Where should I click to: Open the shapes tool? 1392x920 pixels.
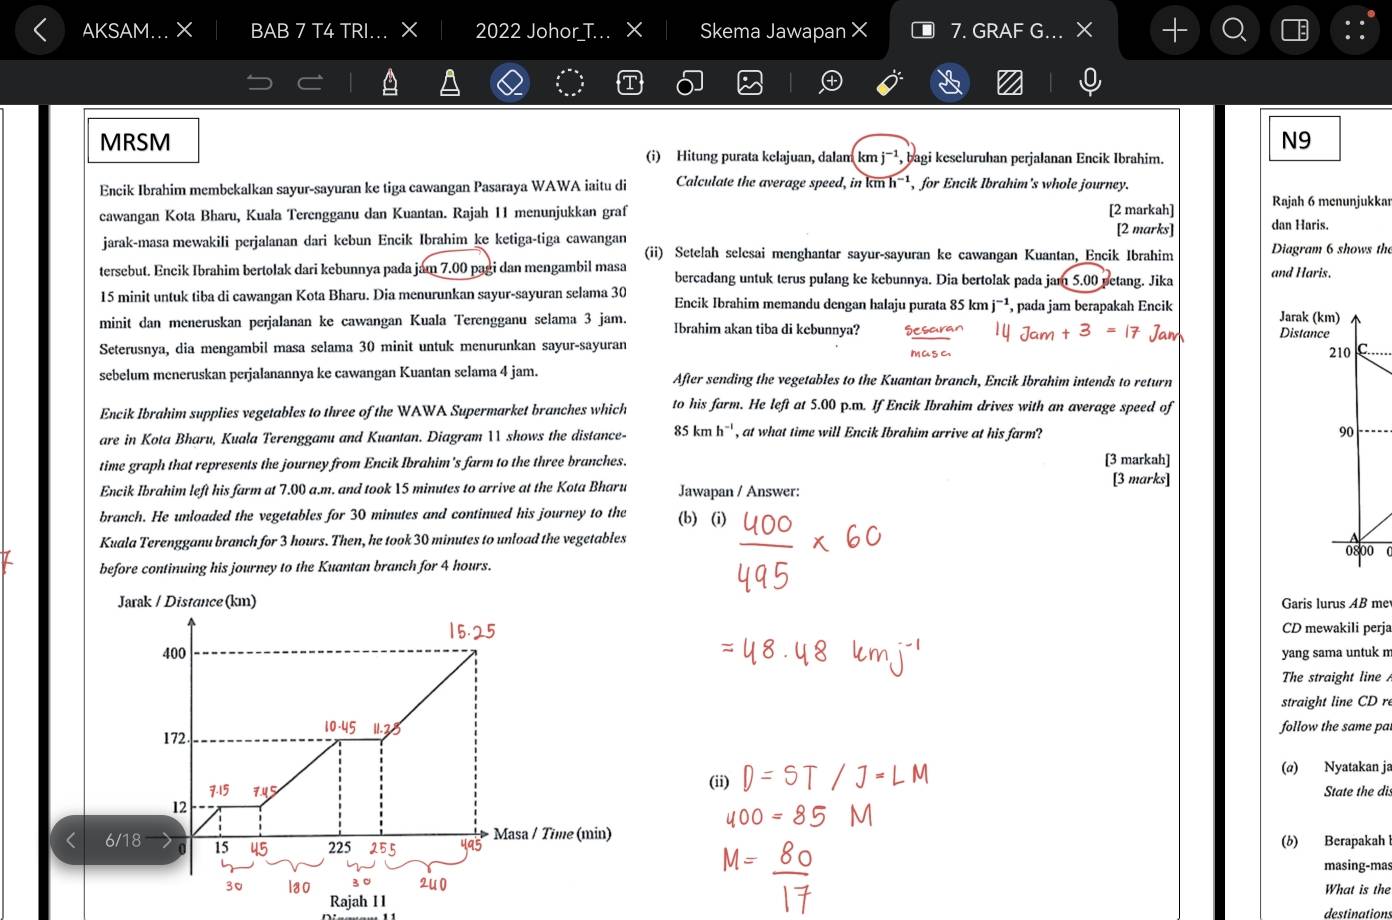click(x=690, y=83)
